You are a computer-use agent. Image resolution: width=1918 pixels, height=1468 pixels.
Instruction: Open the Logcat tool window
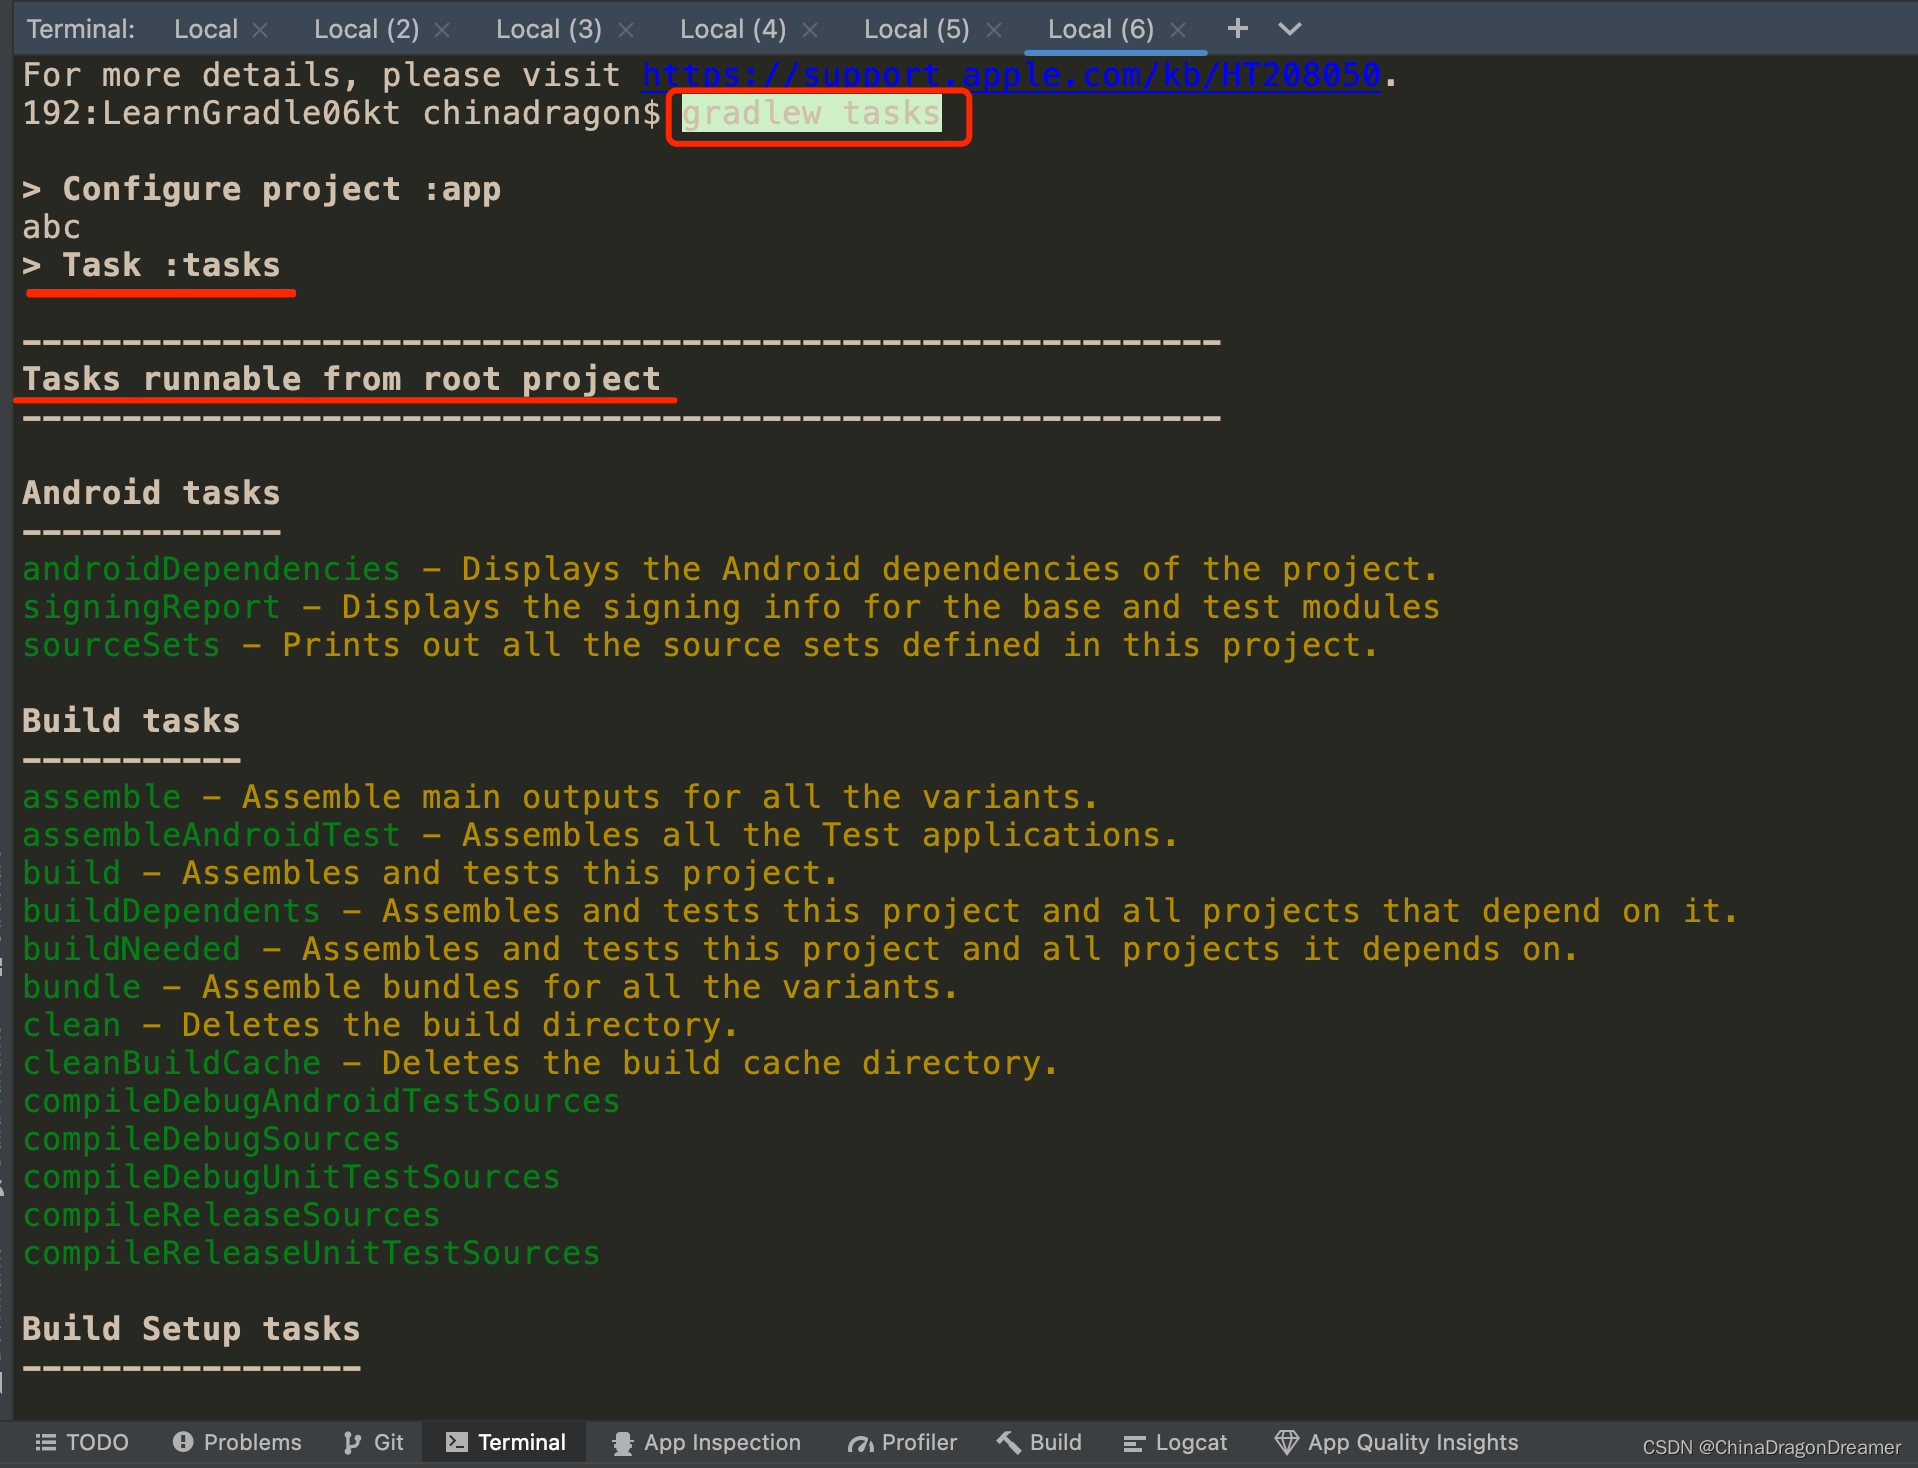pyautogui.click(x=1175, y=1442)
